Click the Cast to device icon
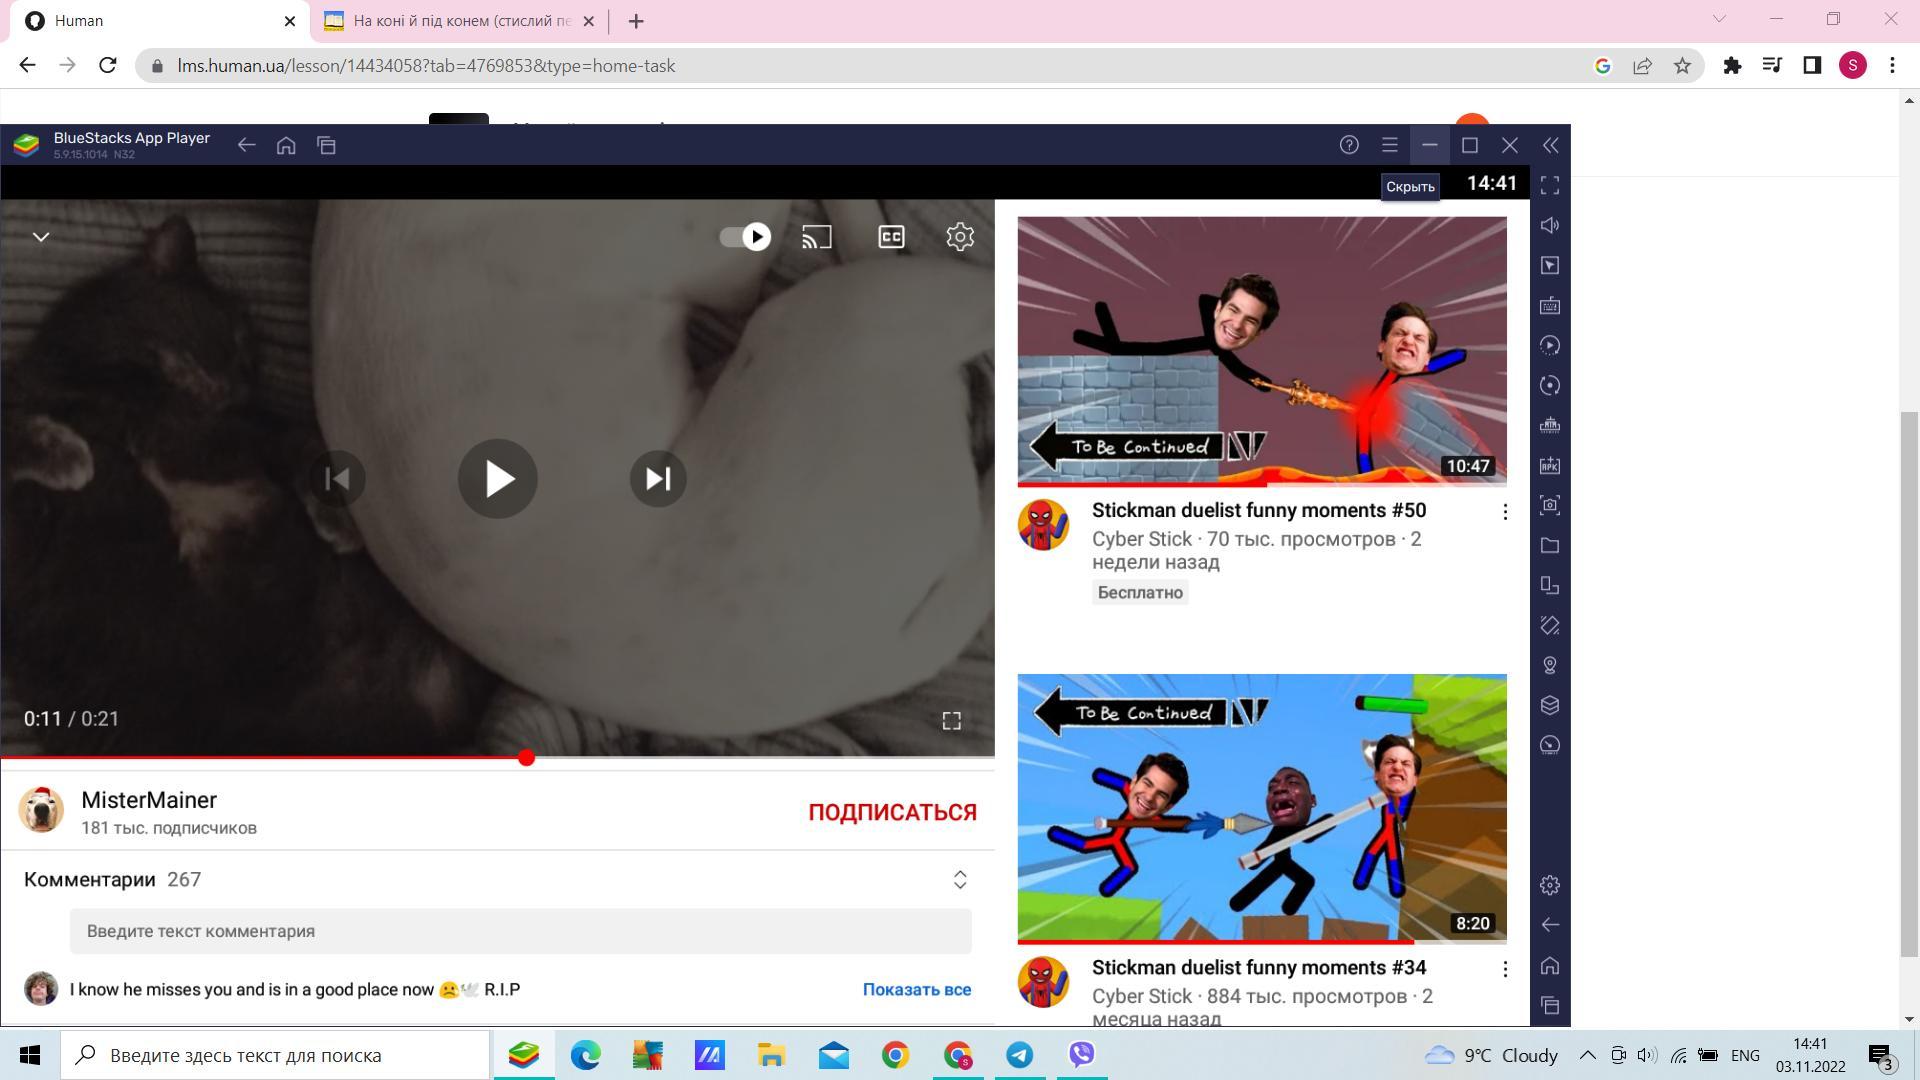The width and height of the screenshot is (1920, 1080). [x=816, y=237]
